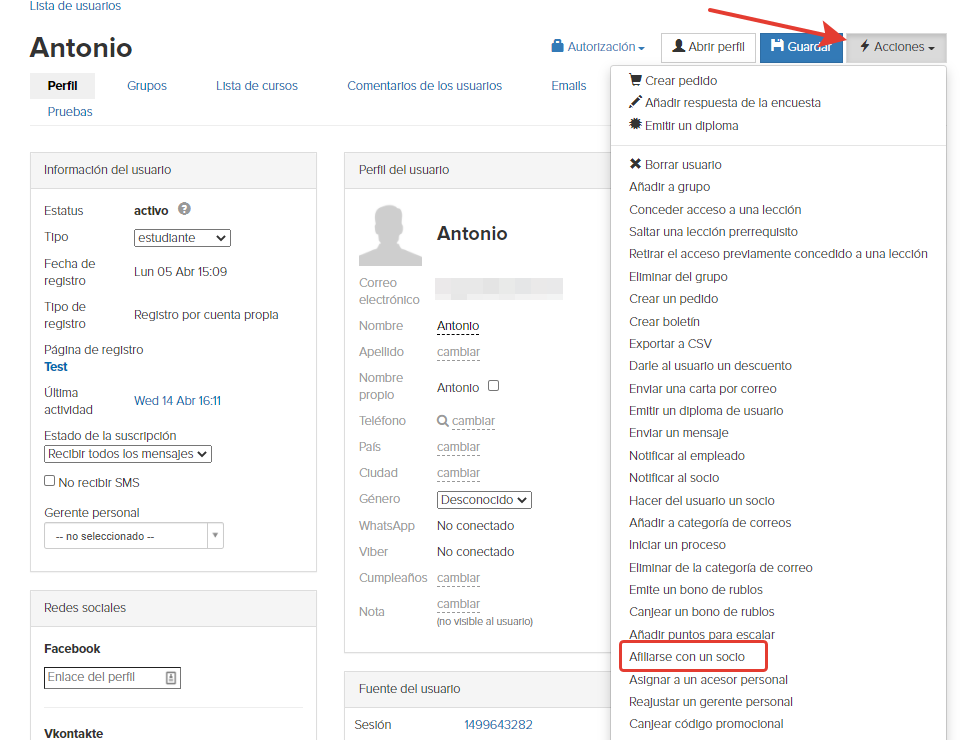
Task: Click the magnifier icon next to Teléfono cambiar
Action: 443,421
